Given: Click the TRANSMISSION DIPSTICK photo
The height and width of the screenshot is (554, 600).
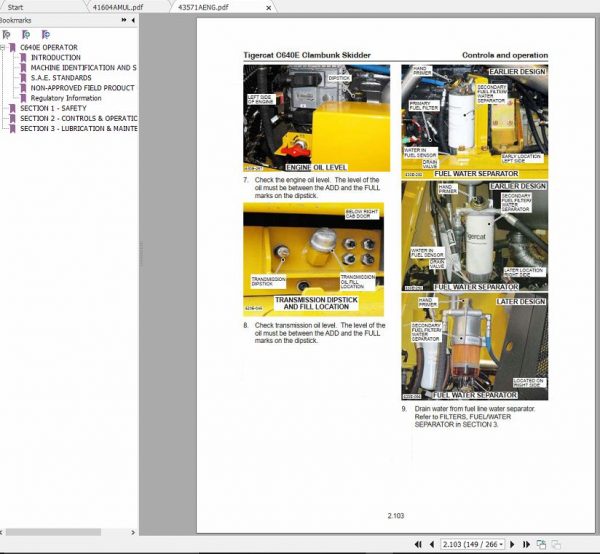Looking at the screenshot, I should (x=313, y=259).
